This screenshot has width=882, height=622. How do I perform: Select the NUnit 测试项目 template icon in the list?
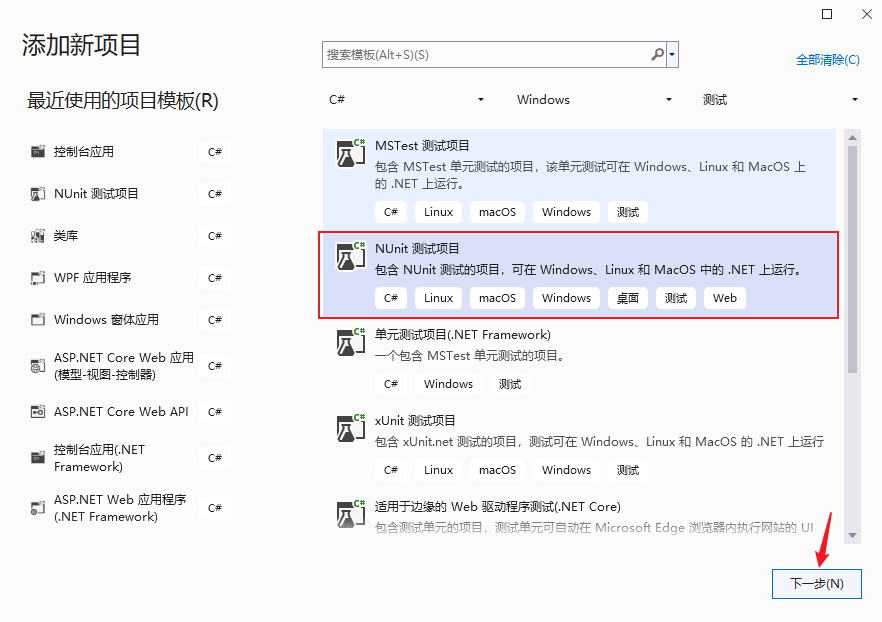point(350,256)
